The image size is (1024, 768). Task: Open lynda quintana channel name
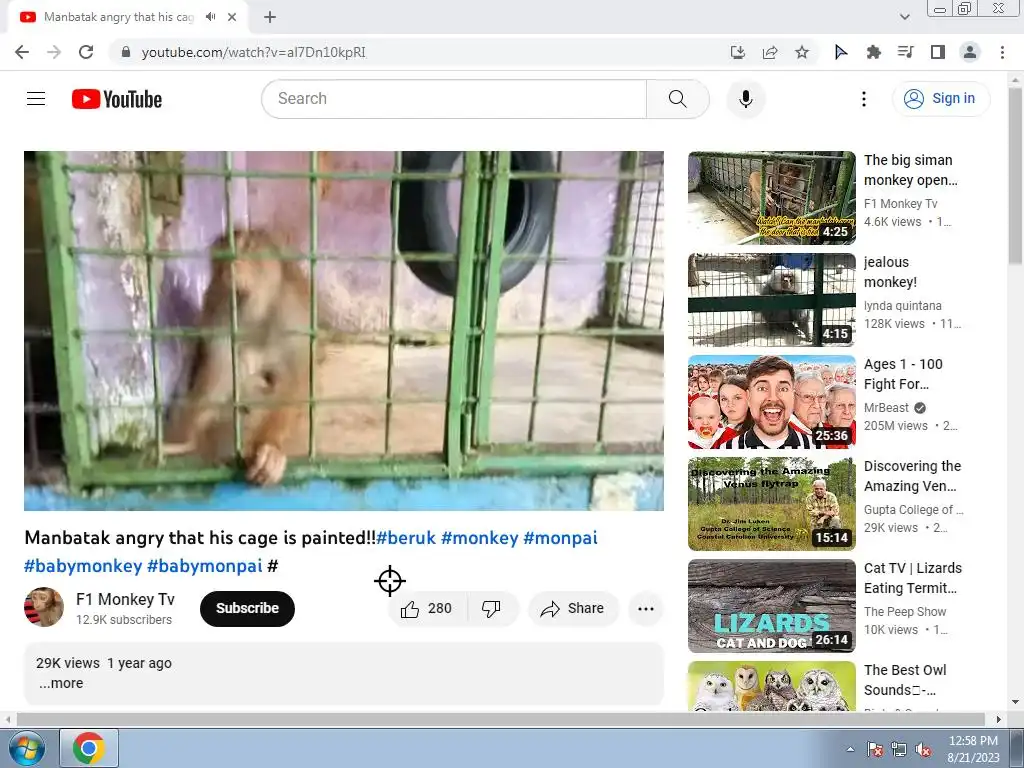pos(903,306)
